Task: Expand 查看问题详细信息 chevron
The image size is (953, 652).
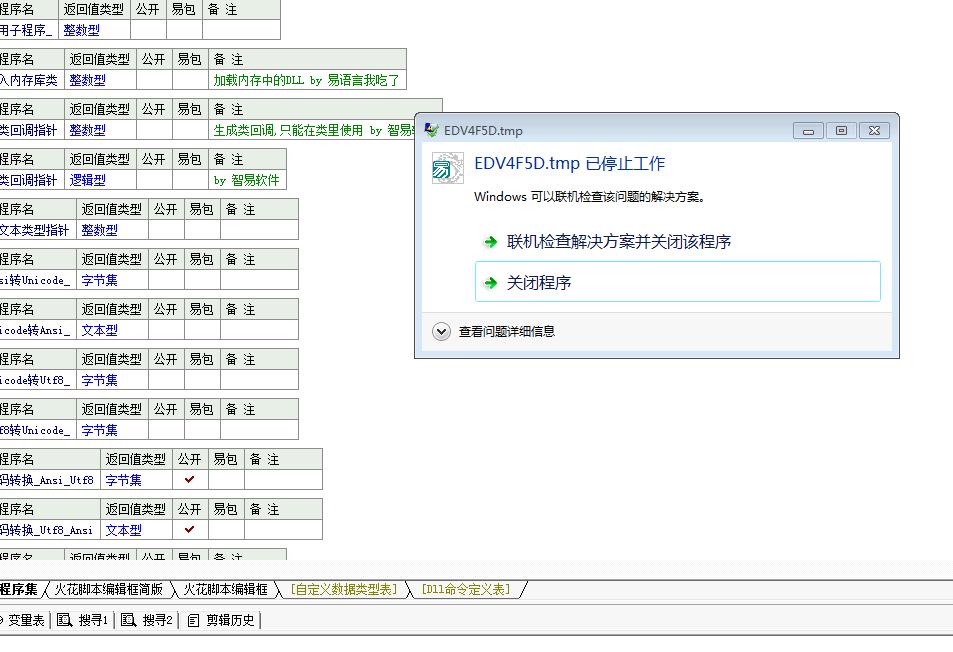Action: [441, 332]
